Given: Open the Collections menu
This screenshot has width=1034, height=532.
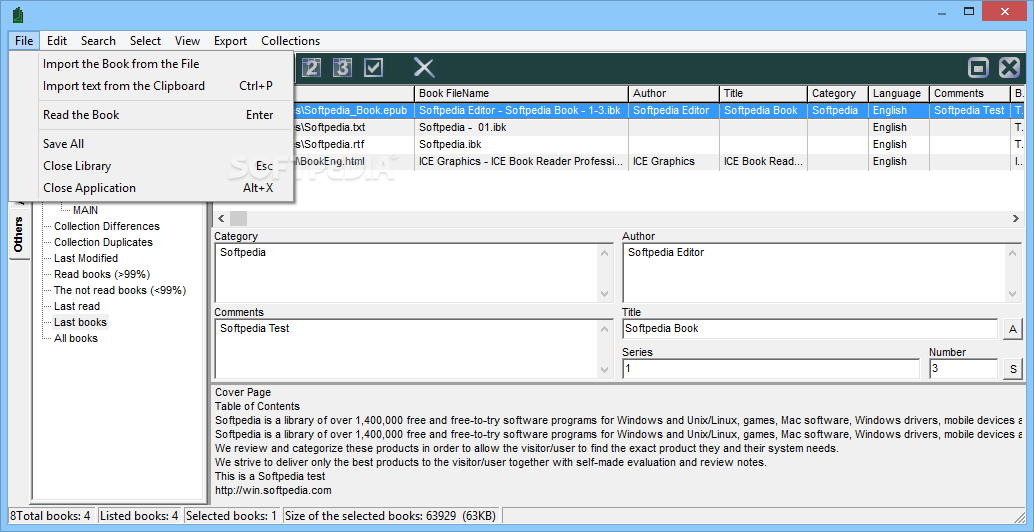Looking at the screenshot, I should click(290, 41).
